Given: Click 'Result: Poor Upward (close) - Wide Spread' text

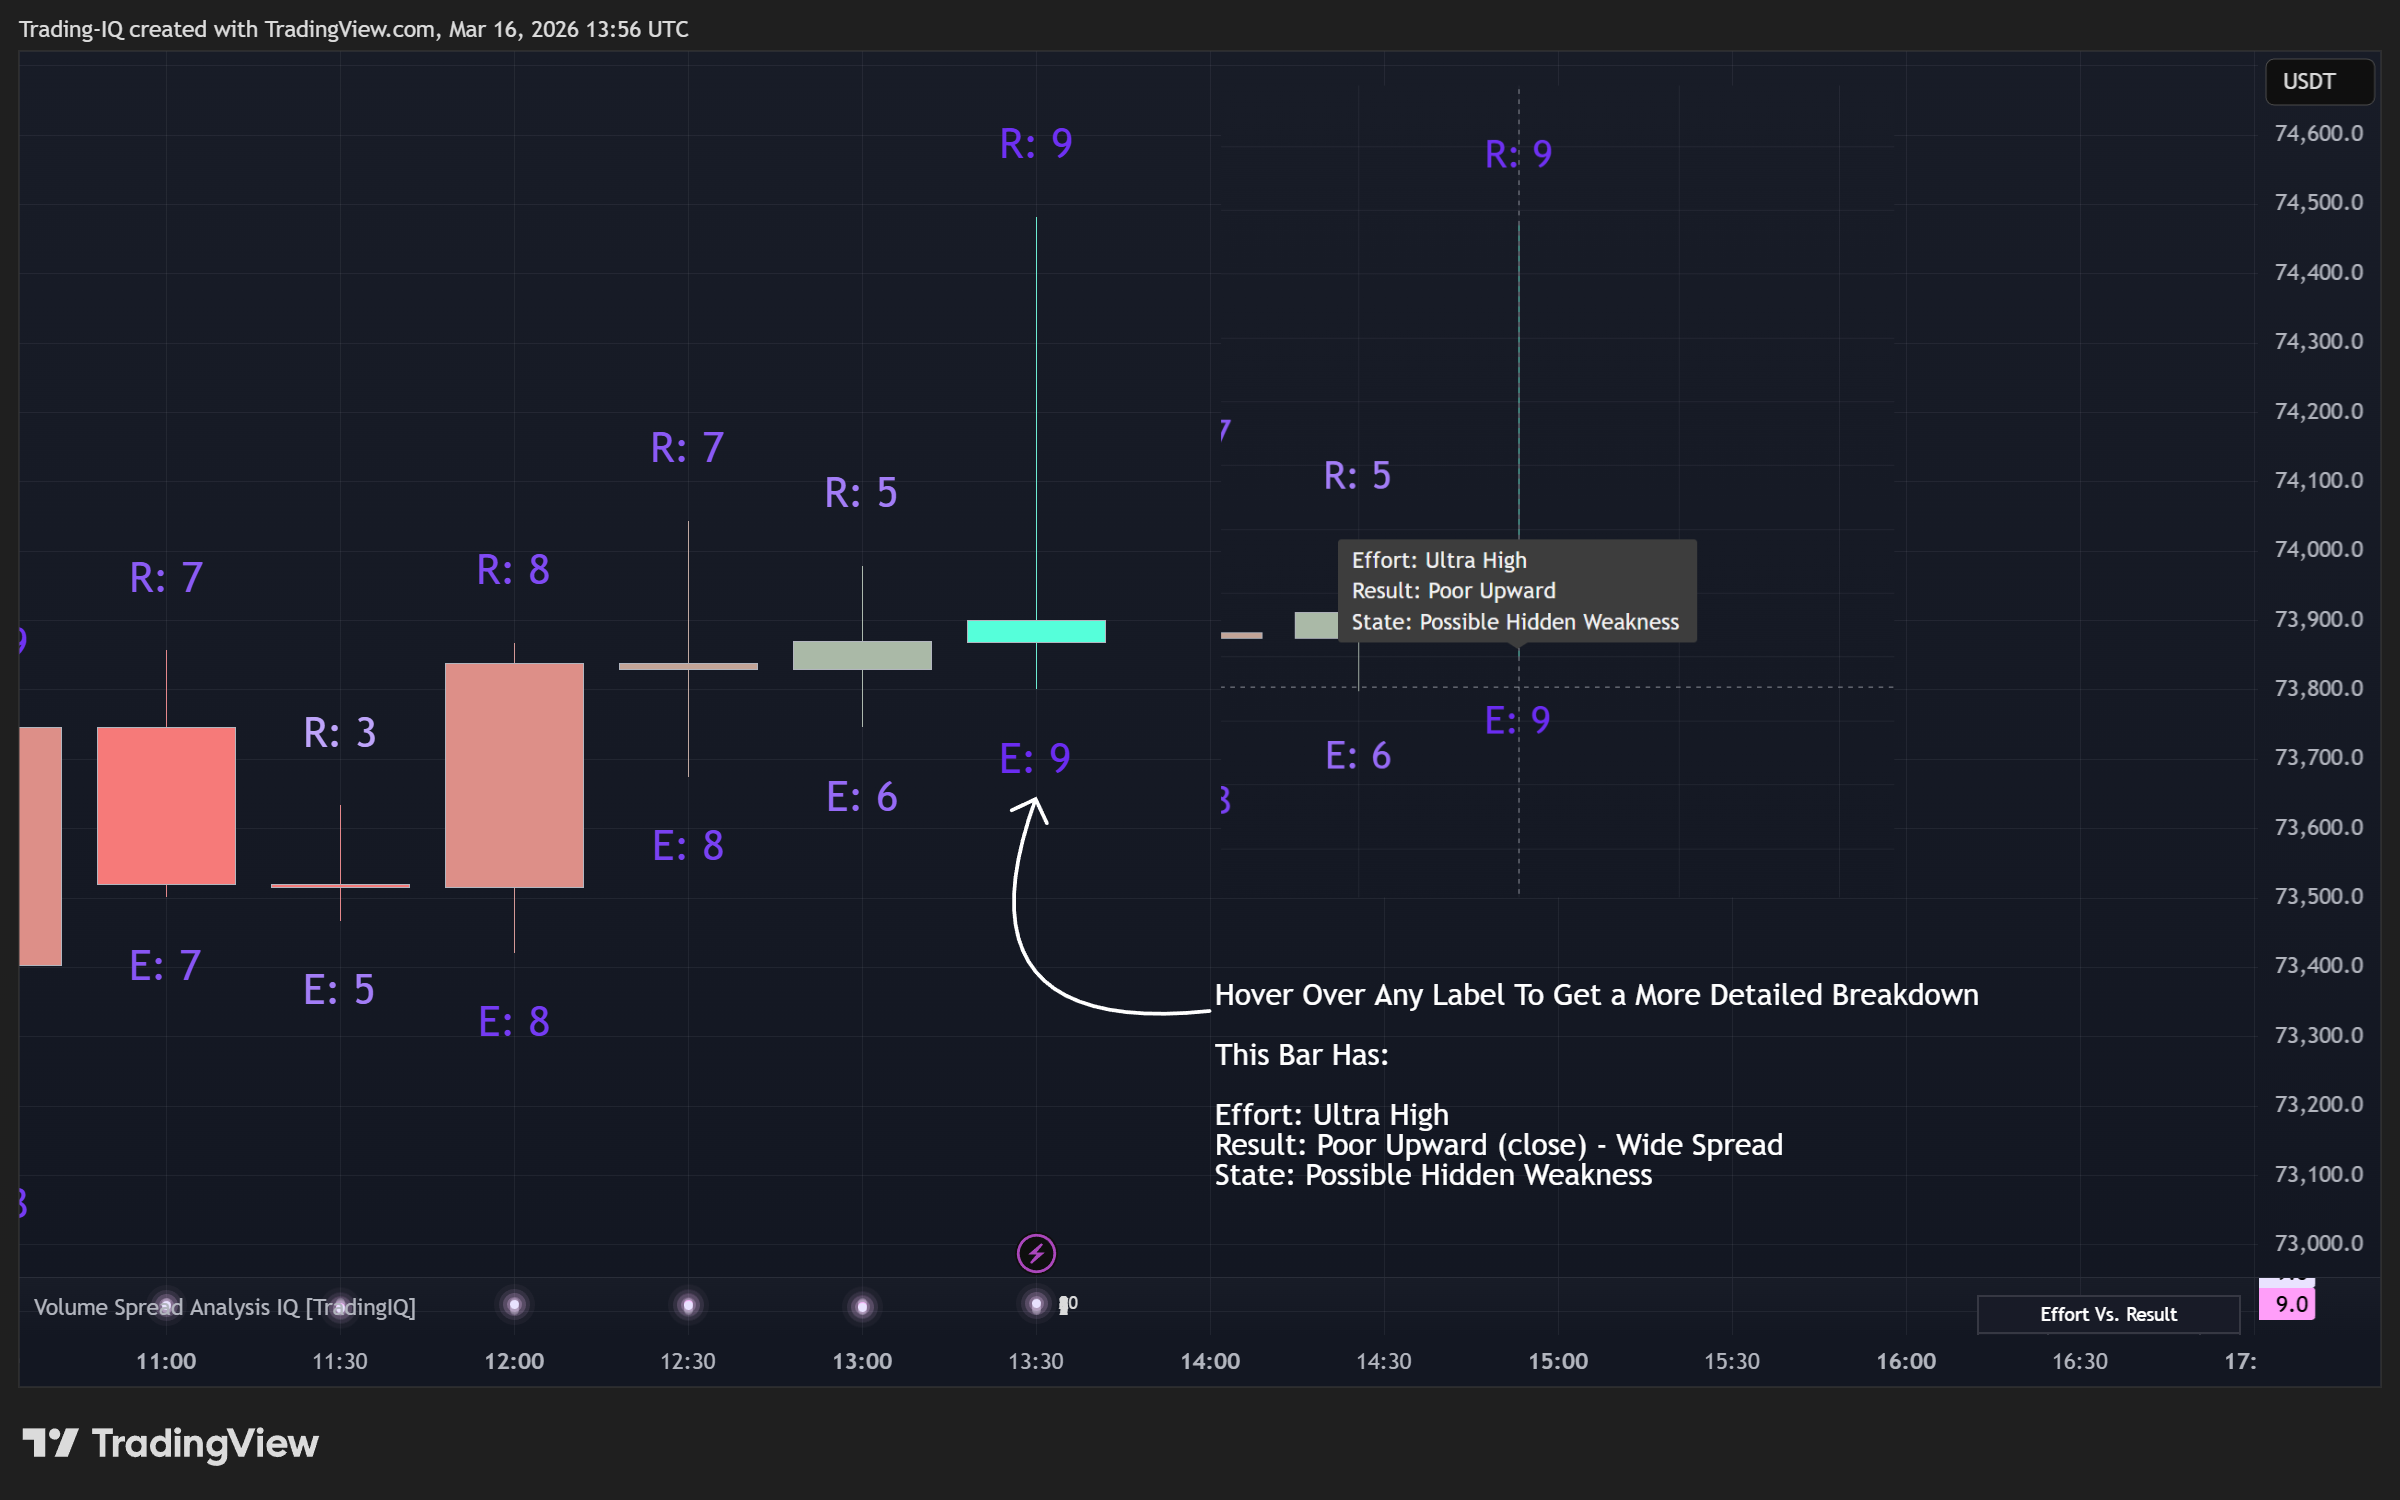Looking at the screenshot, I should (x=1498, y=1145).
